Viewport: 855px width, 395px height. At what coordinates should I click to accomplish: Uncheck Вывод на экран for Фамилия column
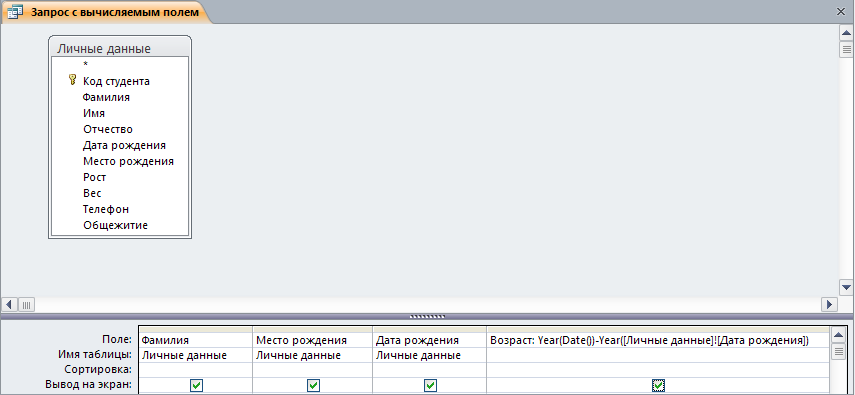197,386
